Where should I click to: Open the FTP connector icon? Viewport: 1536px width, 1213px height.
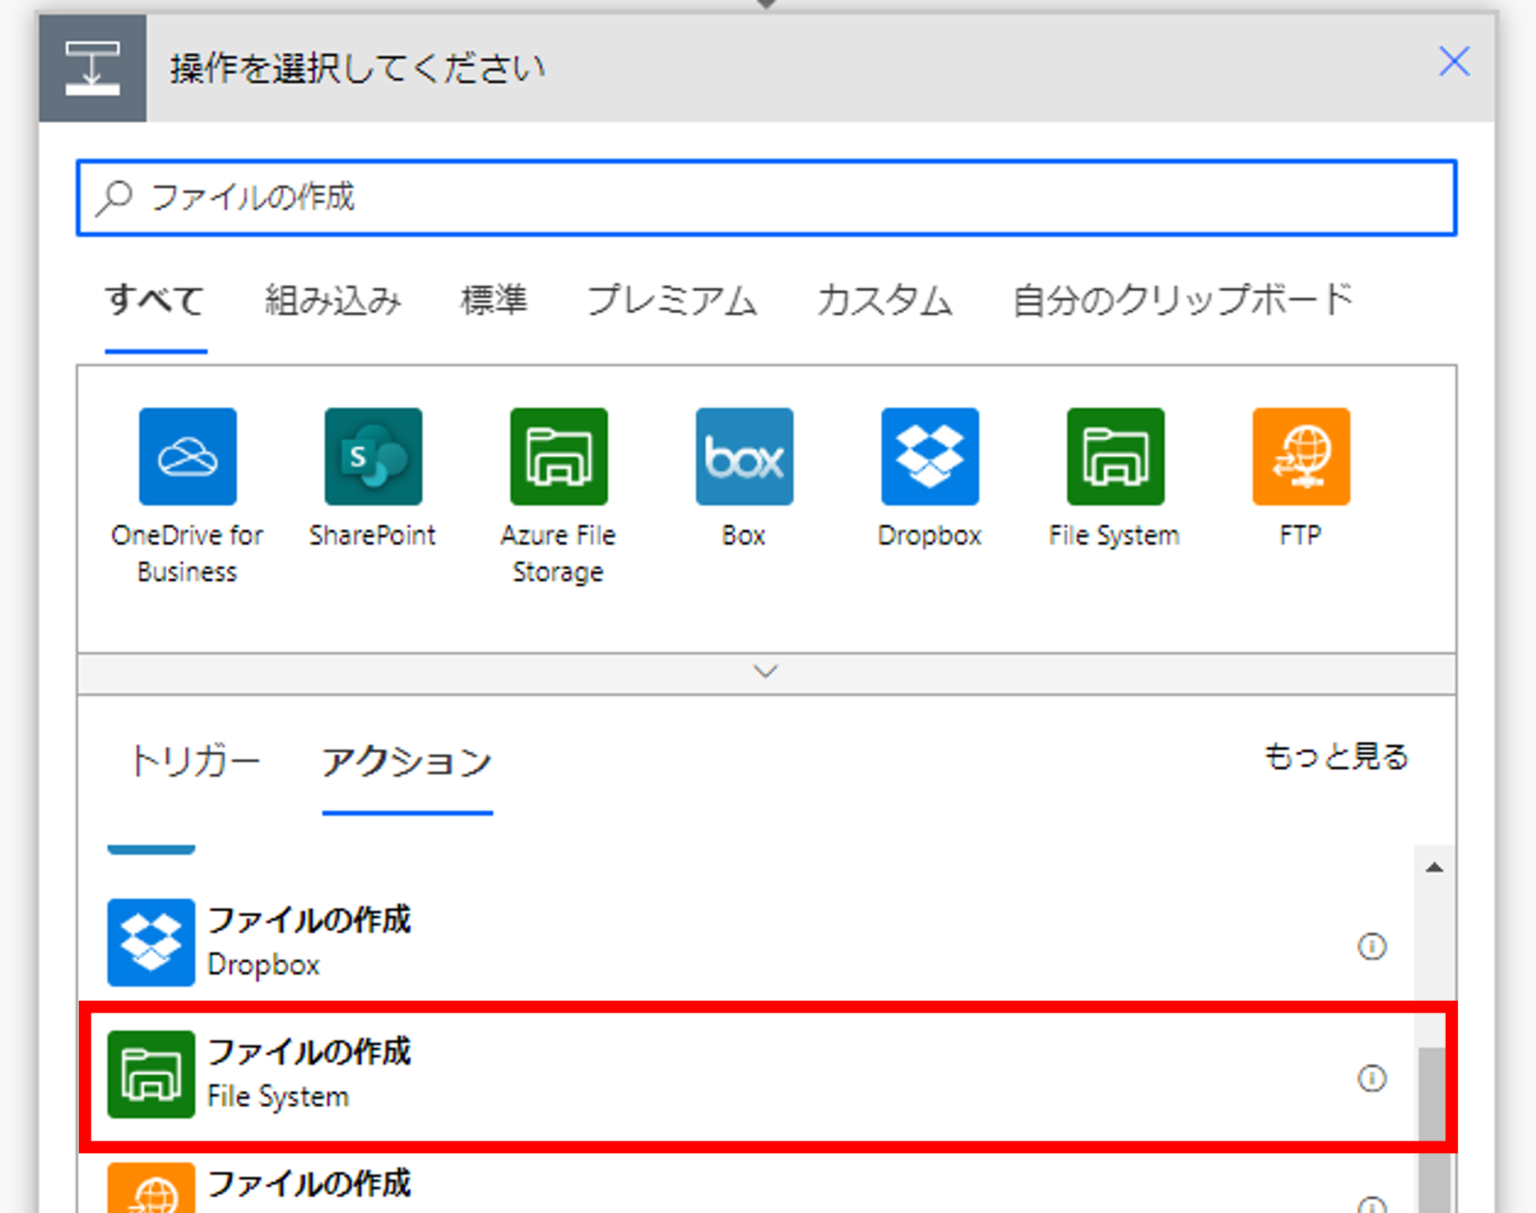(1301, 456)
